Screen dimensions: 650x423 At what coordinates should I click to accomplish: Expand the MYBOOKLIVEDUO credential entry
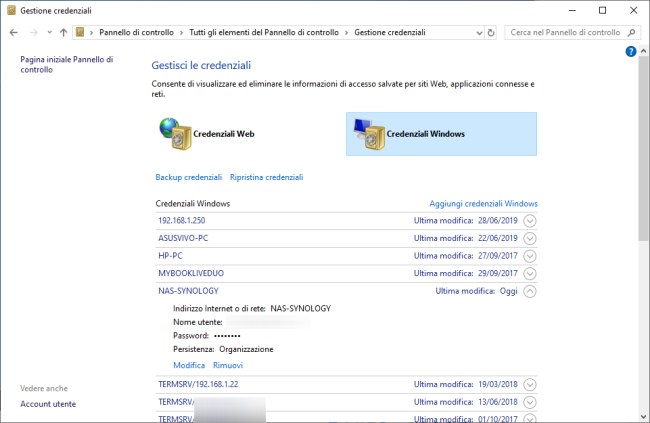coord(530,273)
